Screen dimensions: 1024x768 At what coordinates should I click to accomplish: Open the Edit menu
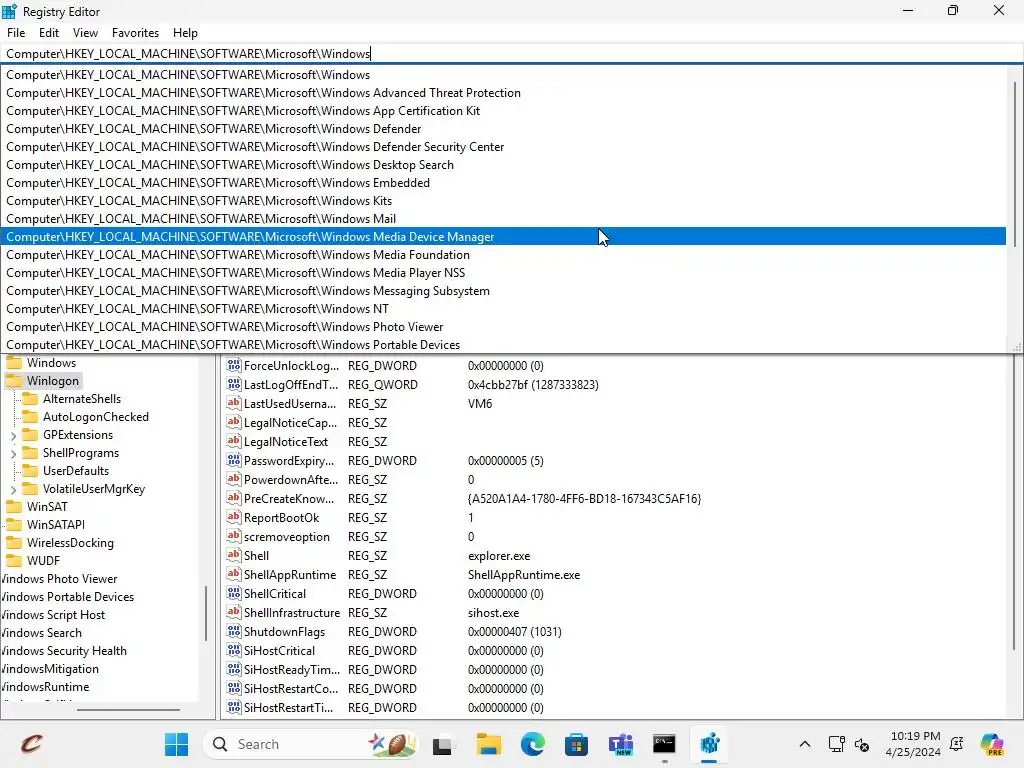(49, 33)
